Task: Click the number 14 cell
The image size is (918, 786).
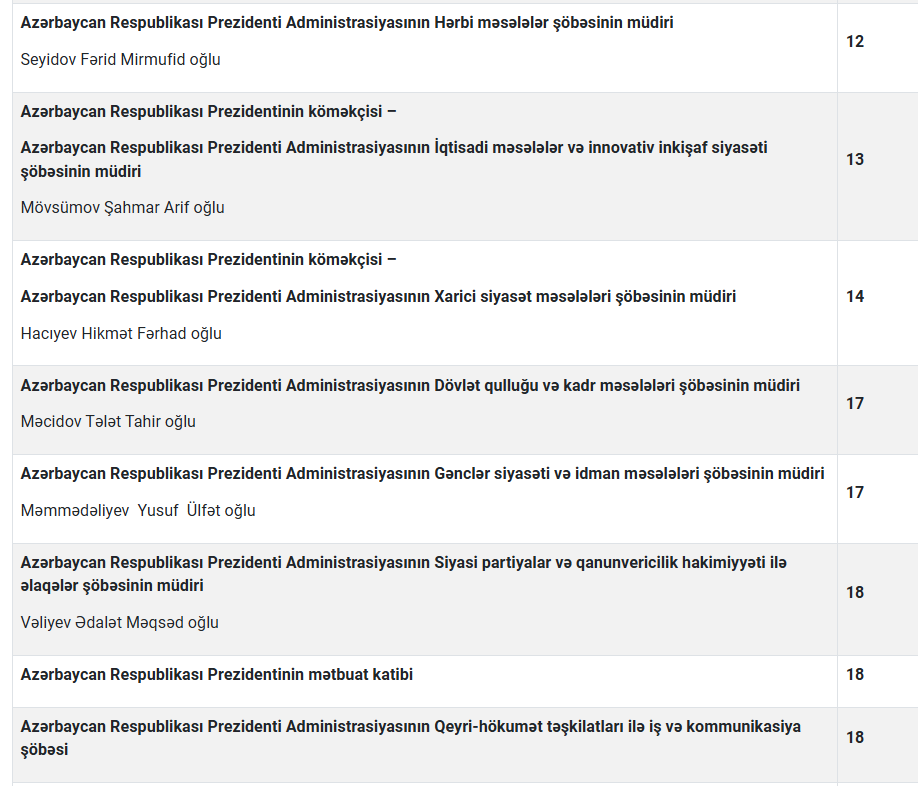Action: coord(855,297)
